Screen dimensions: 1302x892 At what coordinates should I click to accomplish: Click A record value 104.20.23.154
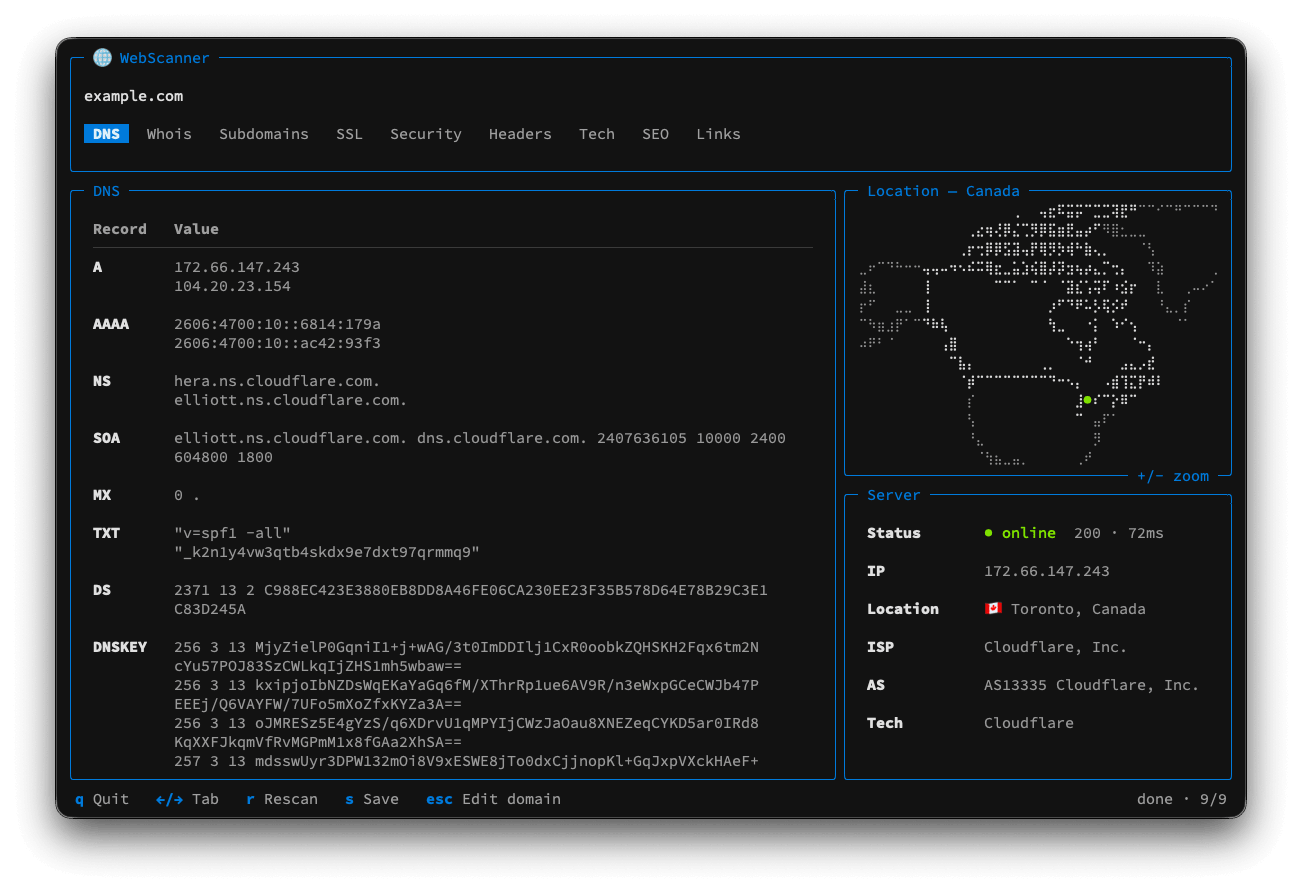tap(232, 286)
